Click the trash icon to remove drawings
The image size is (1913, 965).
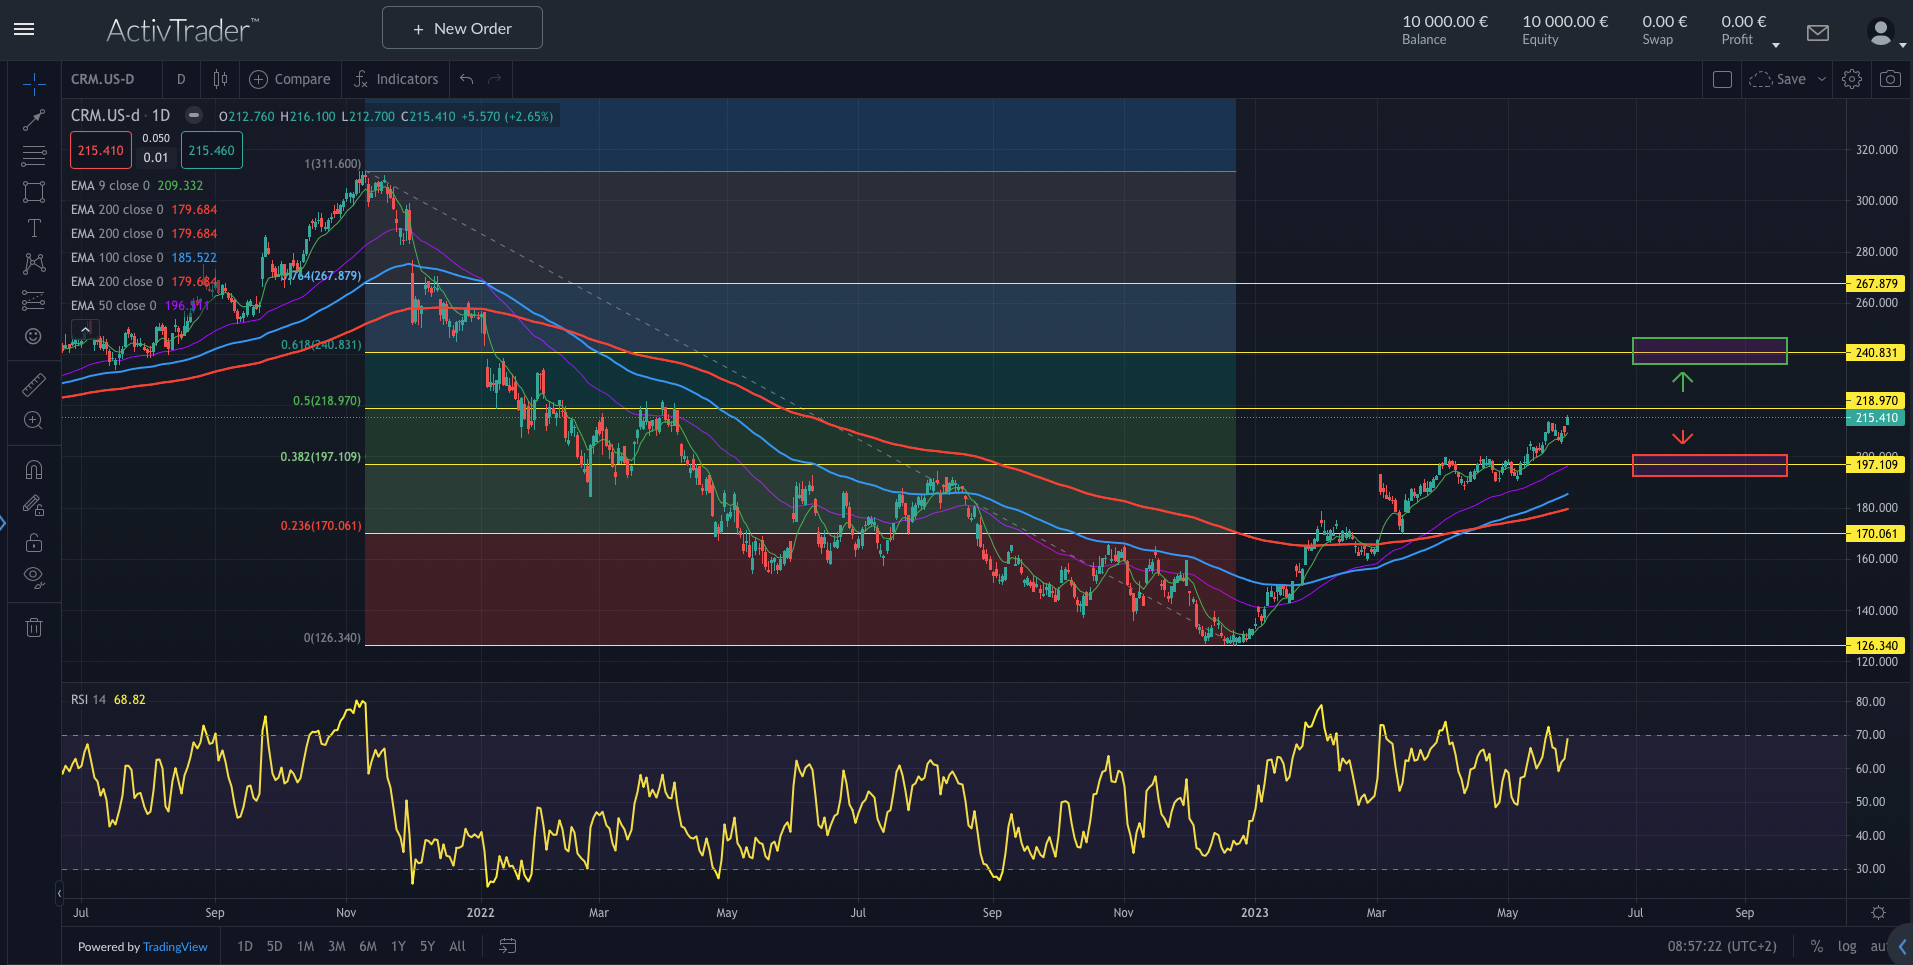[34, 628]
